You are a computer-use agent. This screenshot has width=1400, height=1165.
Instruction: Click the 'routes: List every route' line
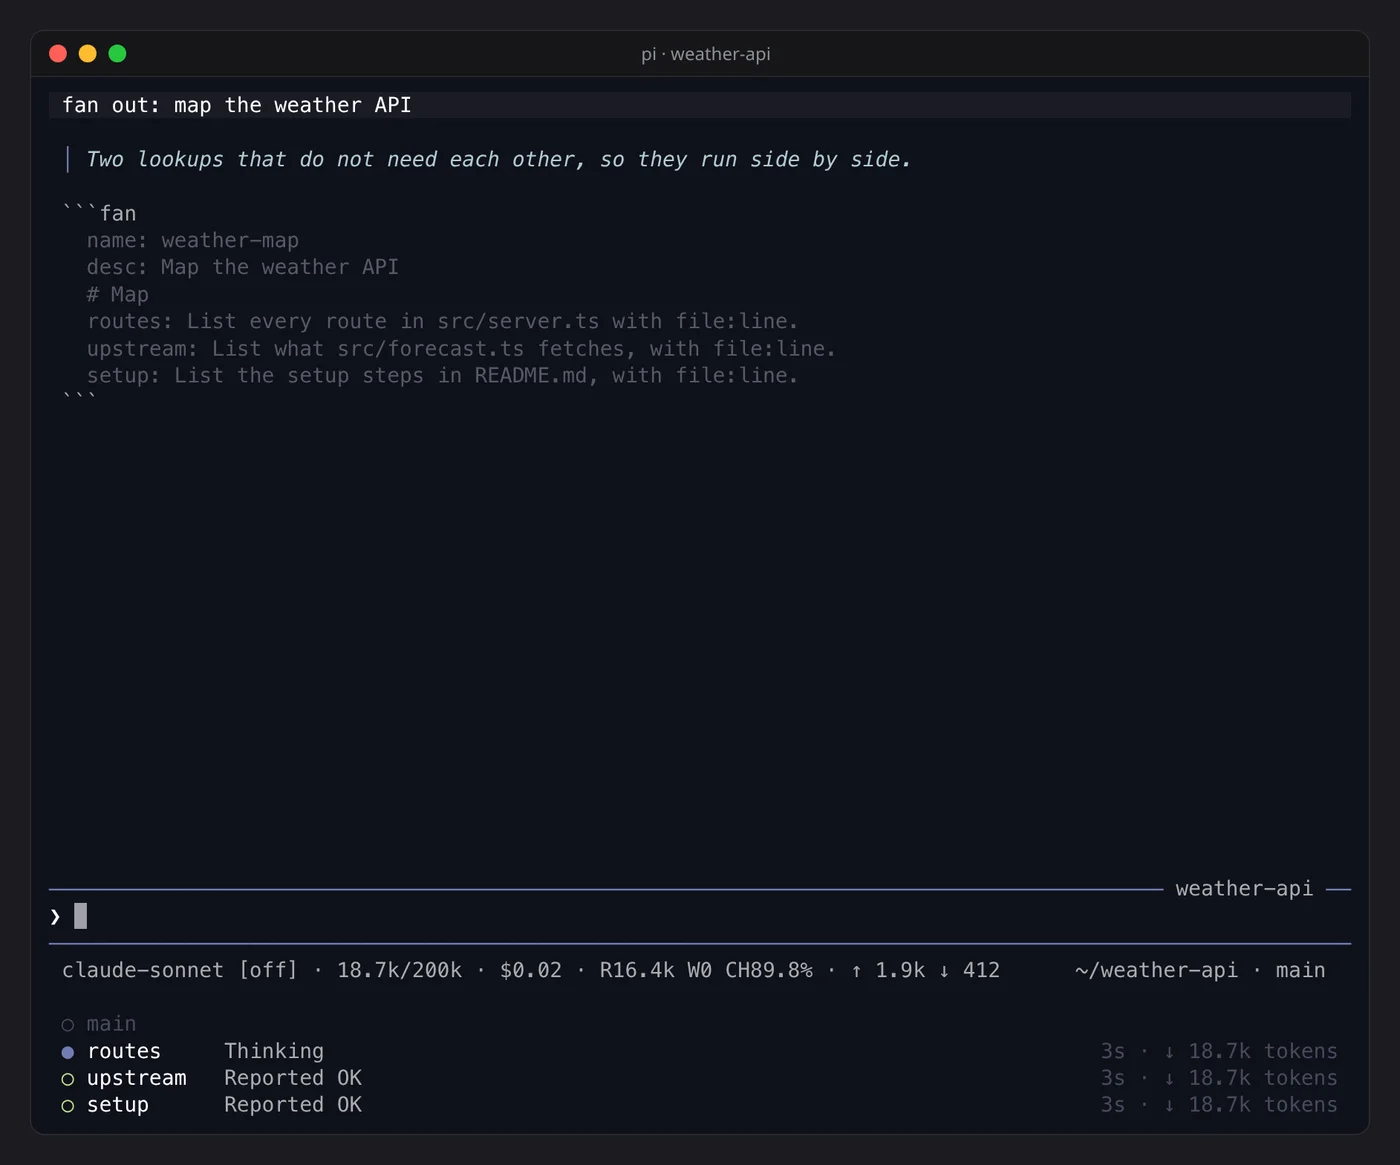click(443, 321)
